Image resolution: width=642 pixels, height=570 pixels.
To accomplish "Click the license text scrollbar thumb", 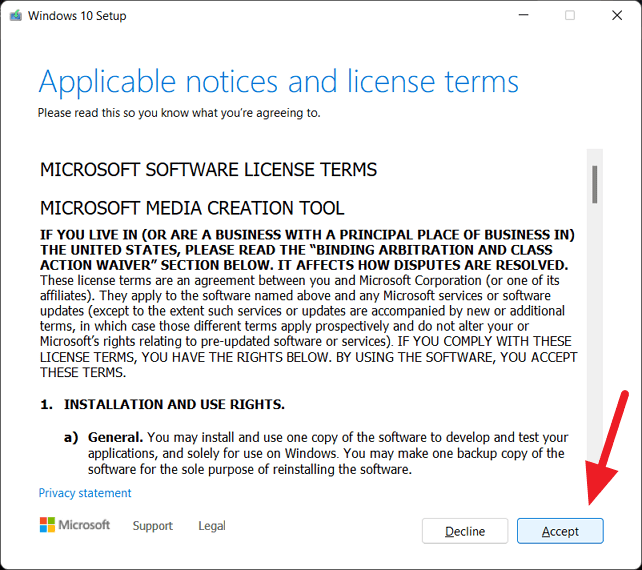I will tap(595, 184).
